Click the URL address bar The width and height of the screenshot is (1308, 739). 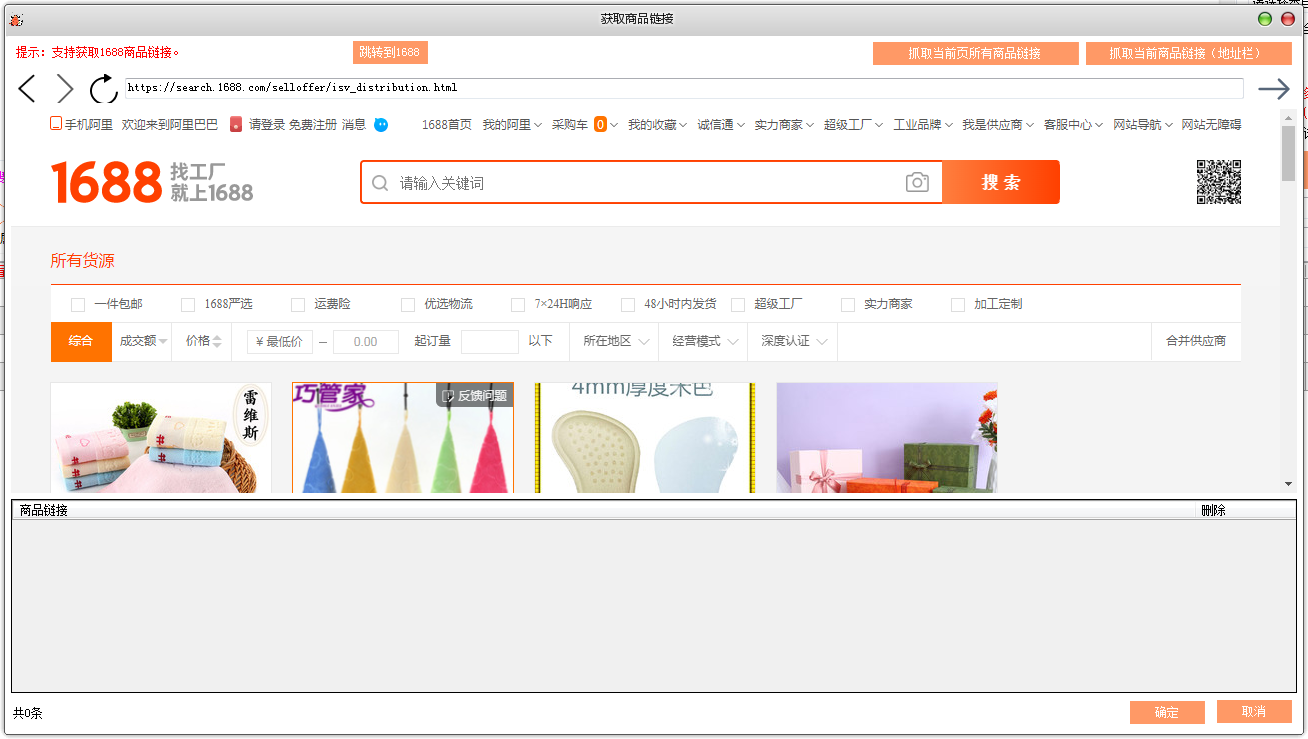coord(684,88)
